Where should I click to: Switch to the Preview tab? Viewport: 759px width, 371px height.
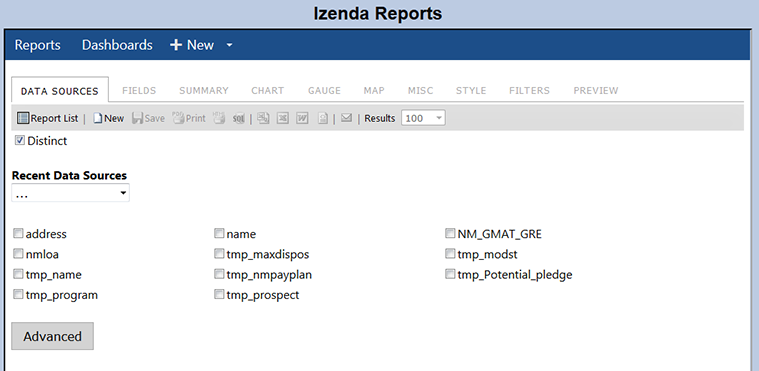coord(596,91)
